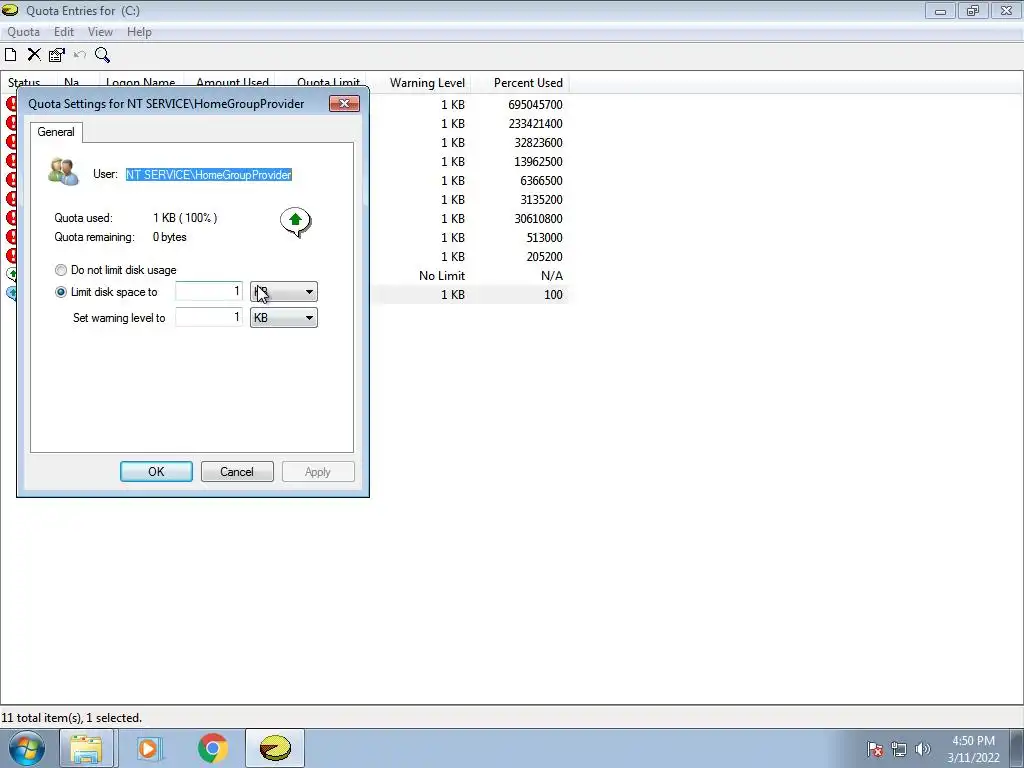
Task: Open the Properties toolbar icon
Action: coord(57,55)
